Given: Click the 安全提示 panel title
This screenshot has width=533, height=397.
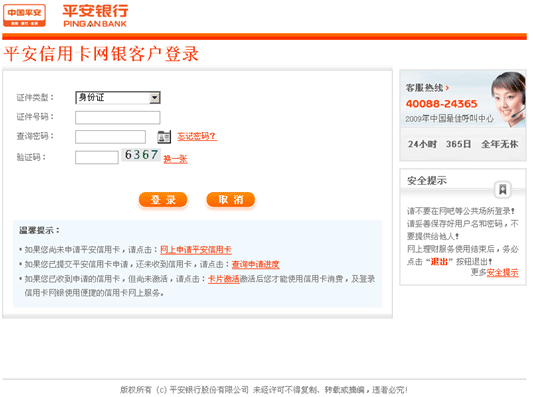Looking at the screenshot, I should (427, 180).
